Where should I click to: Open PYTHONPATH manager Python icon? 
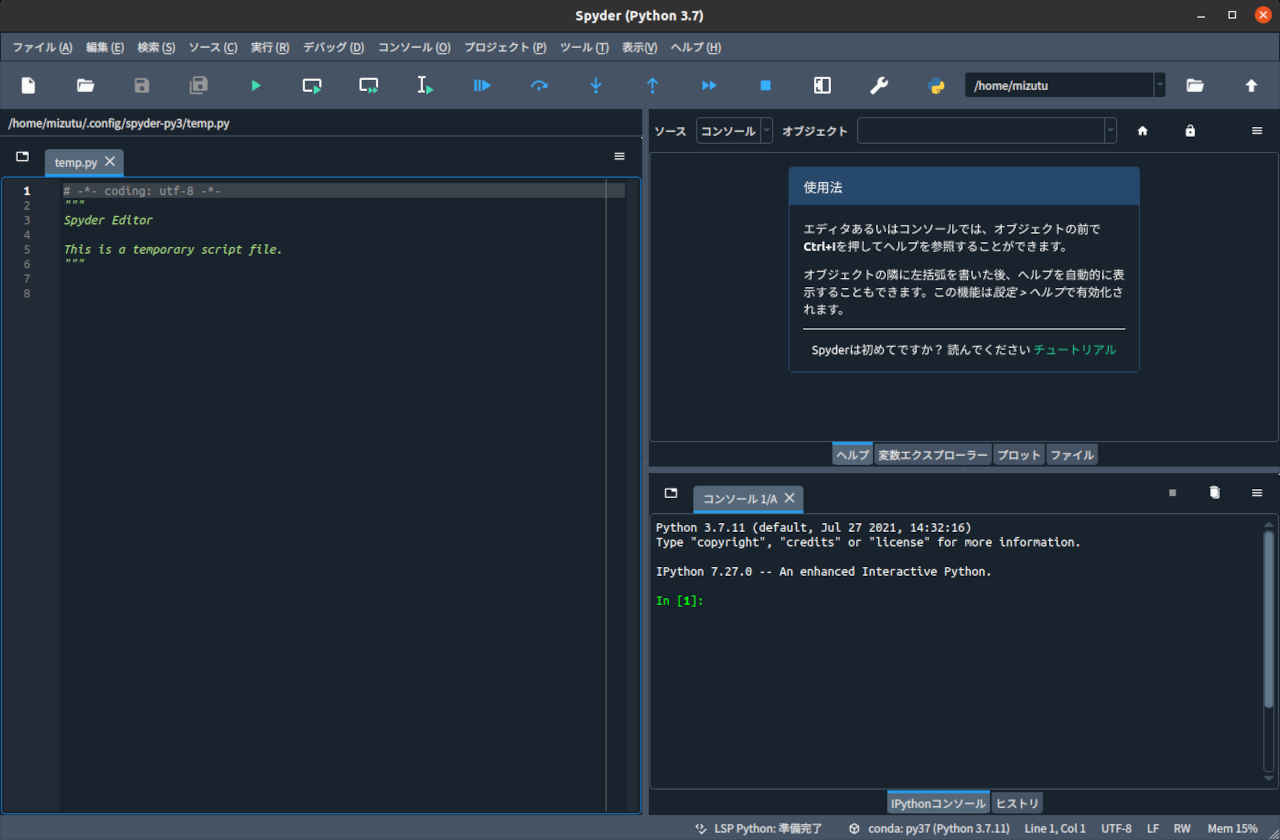936,86
